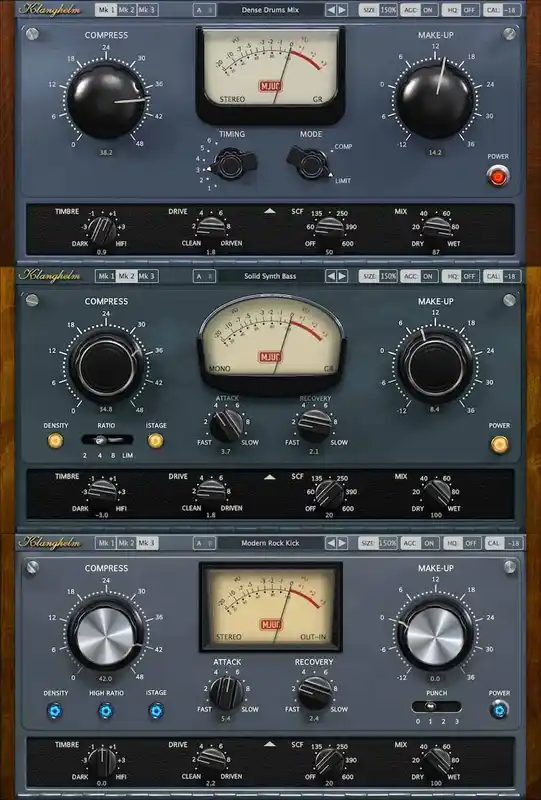Open the SIZE 150% selector on the Dense Drums Mix unit
The width and height of the screenshot is (541, 800).
[378, 10]
